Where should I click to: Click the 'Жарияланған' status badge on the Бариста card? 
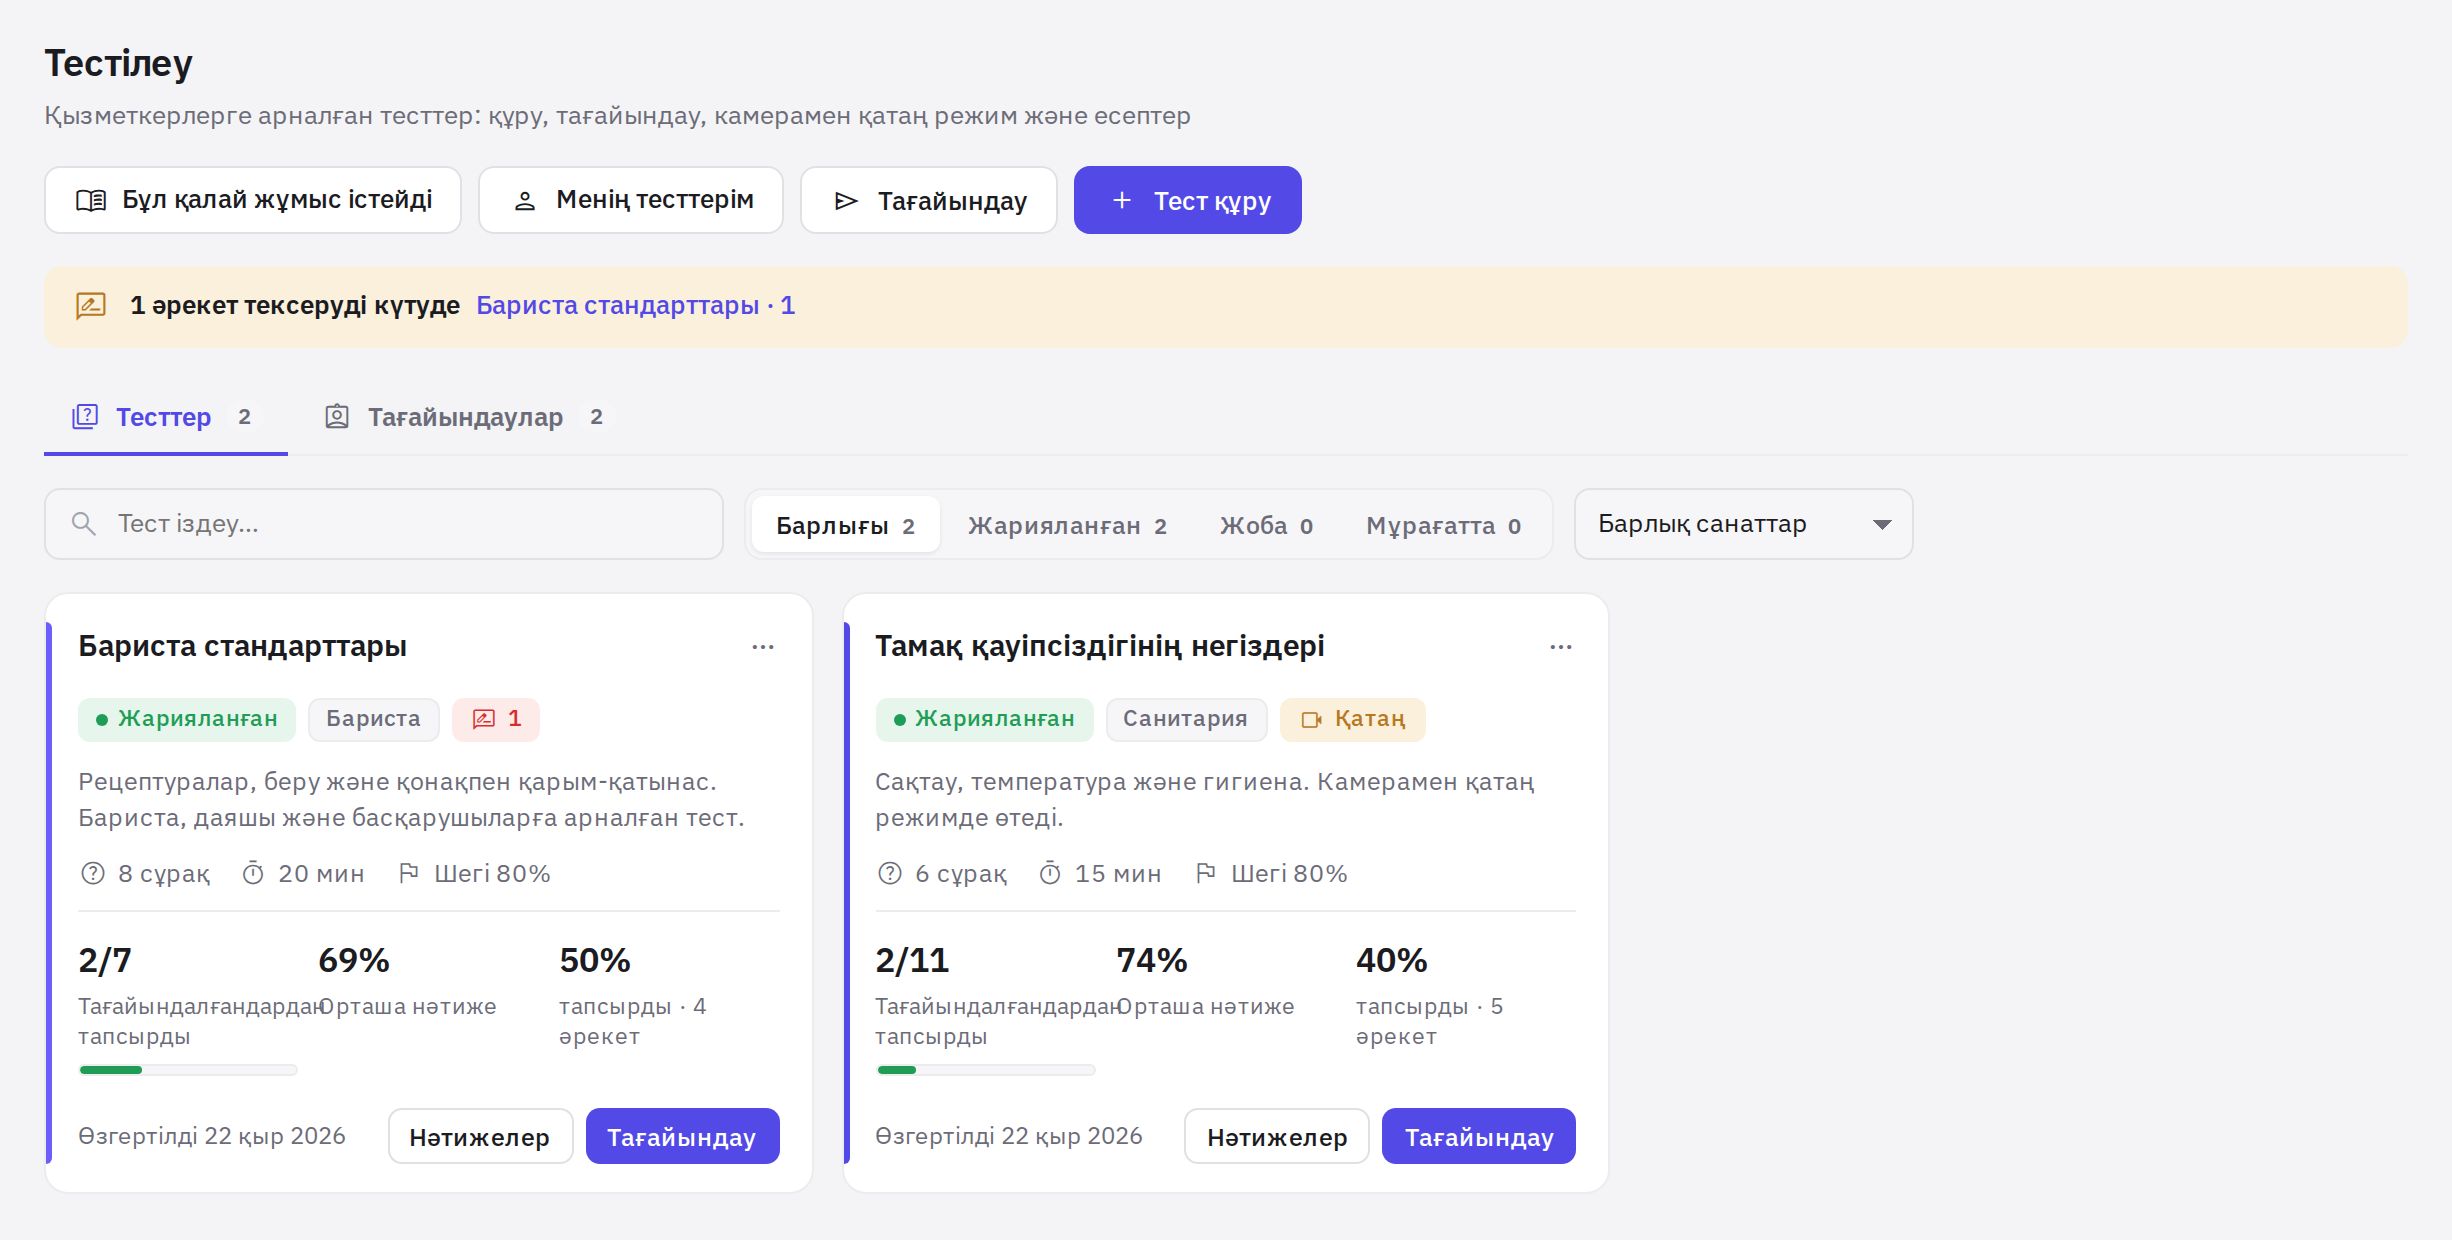(187, 719)
